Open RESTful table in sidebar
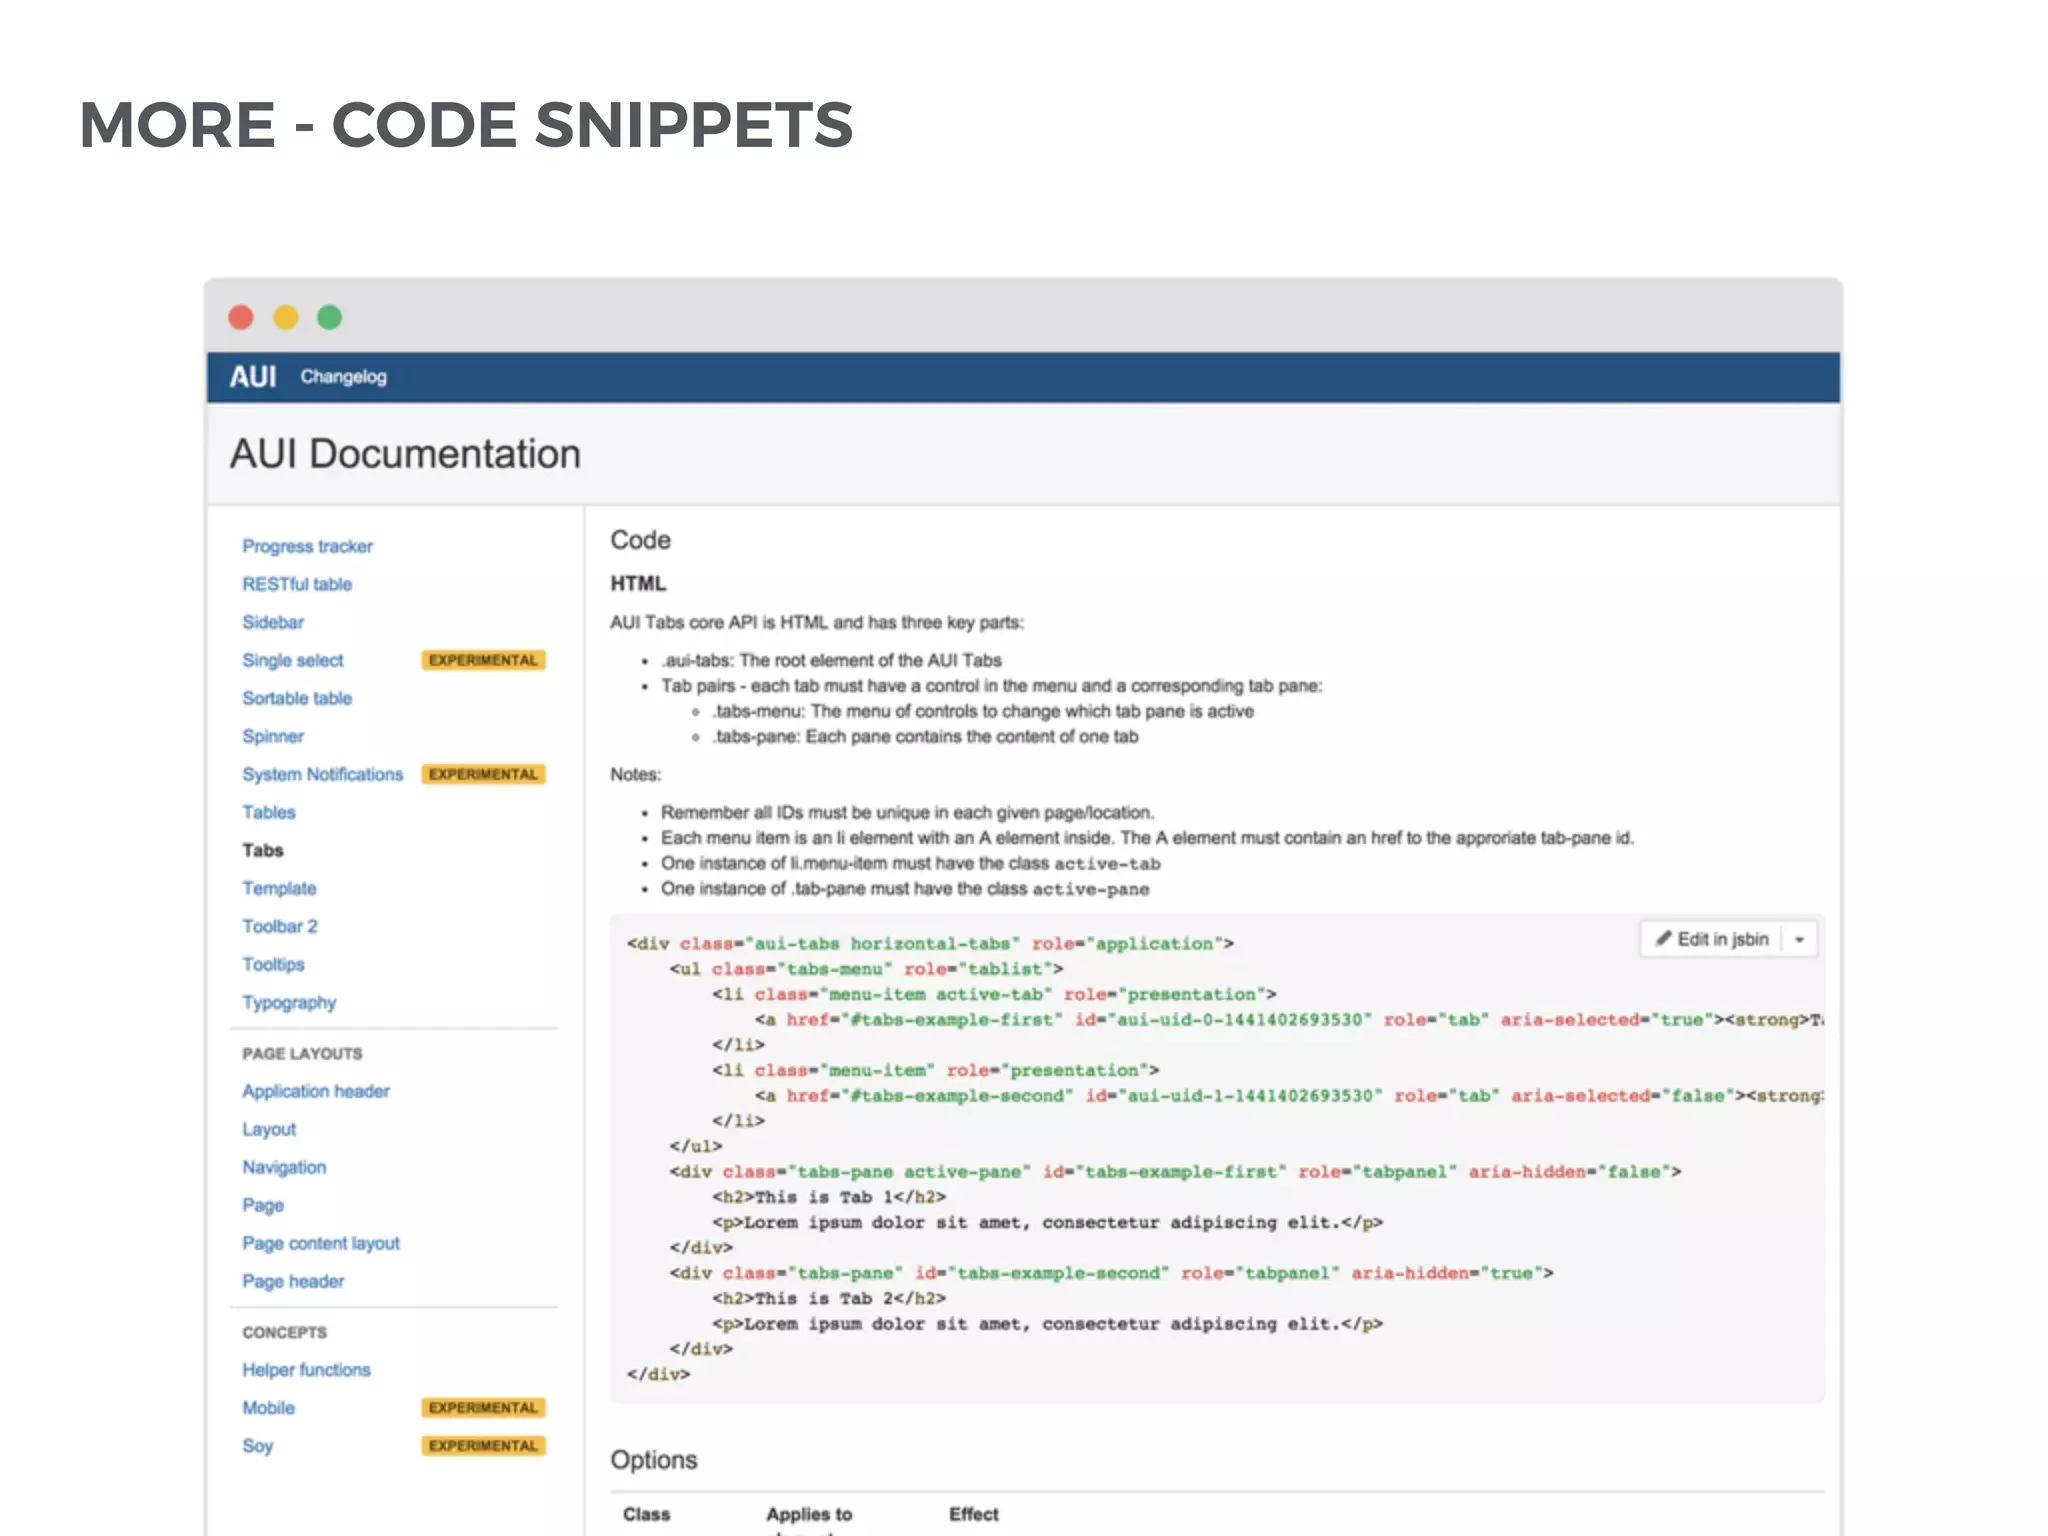Viewport: 2048px width, 1536px height. pyautogui.click(x=297, y=584)
